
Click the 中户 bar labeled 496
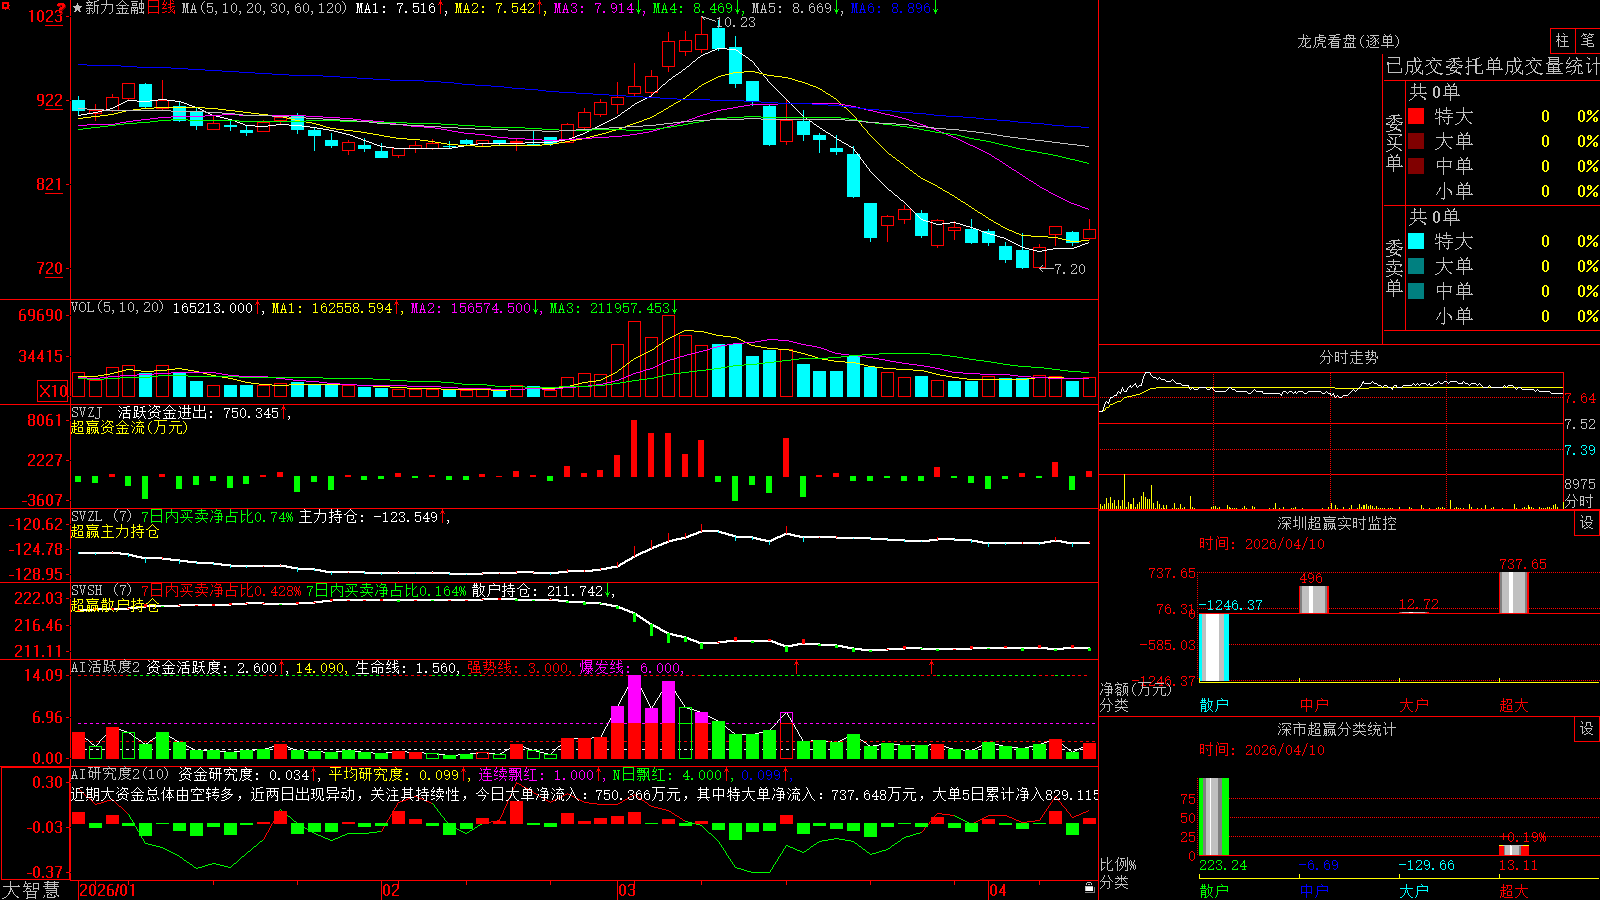pos(1314,599)
